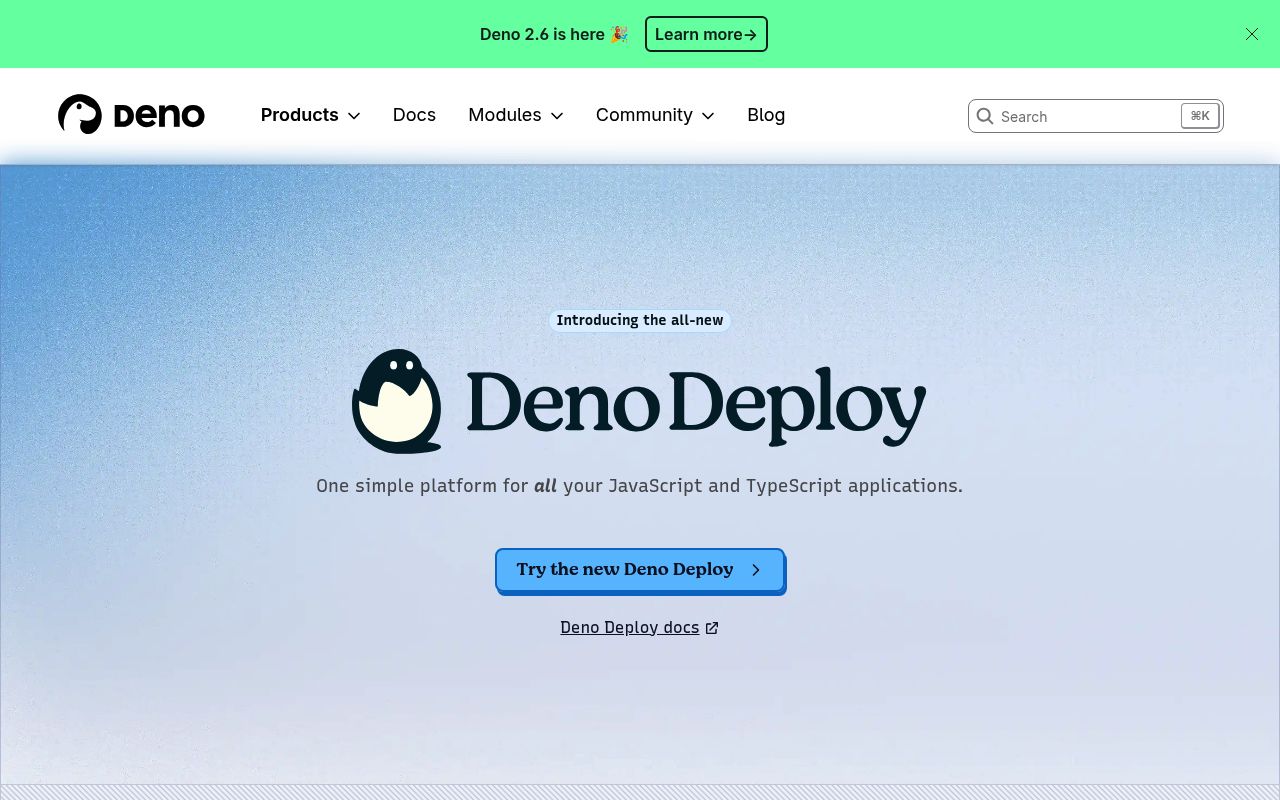Viewport: 1280px width, 800px height.
Task: Click the Deno Deploy penguin mascot
Action: (x=398, y=401)
